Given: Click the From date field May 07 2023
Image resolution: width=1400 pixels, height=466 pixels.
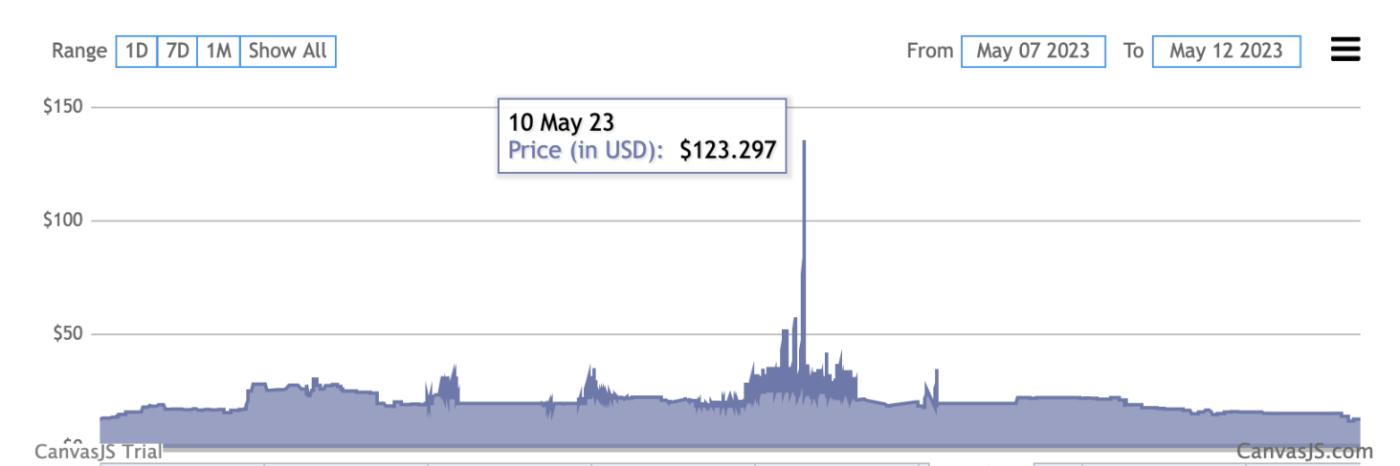Looking at the screenshot, I should pyautogui.click(x=1033, y=51).
